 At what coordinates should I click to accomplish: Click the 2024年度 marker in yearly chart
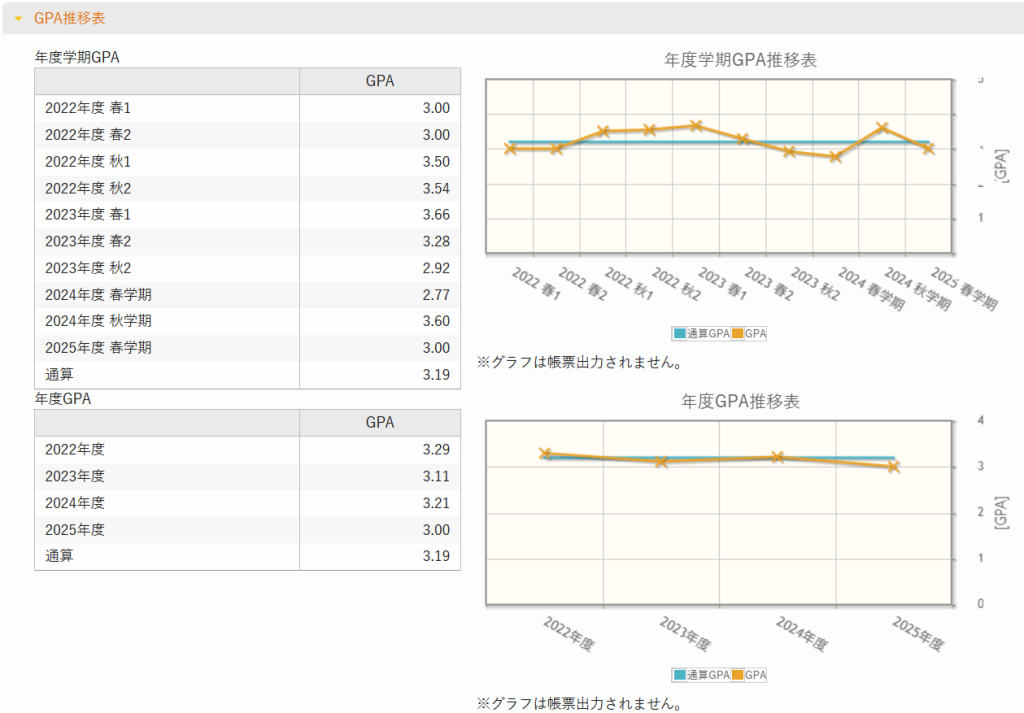coord(777,457)
